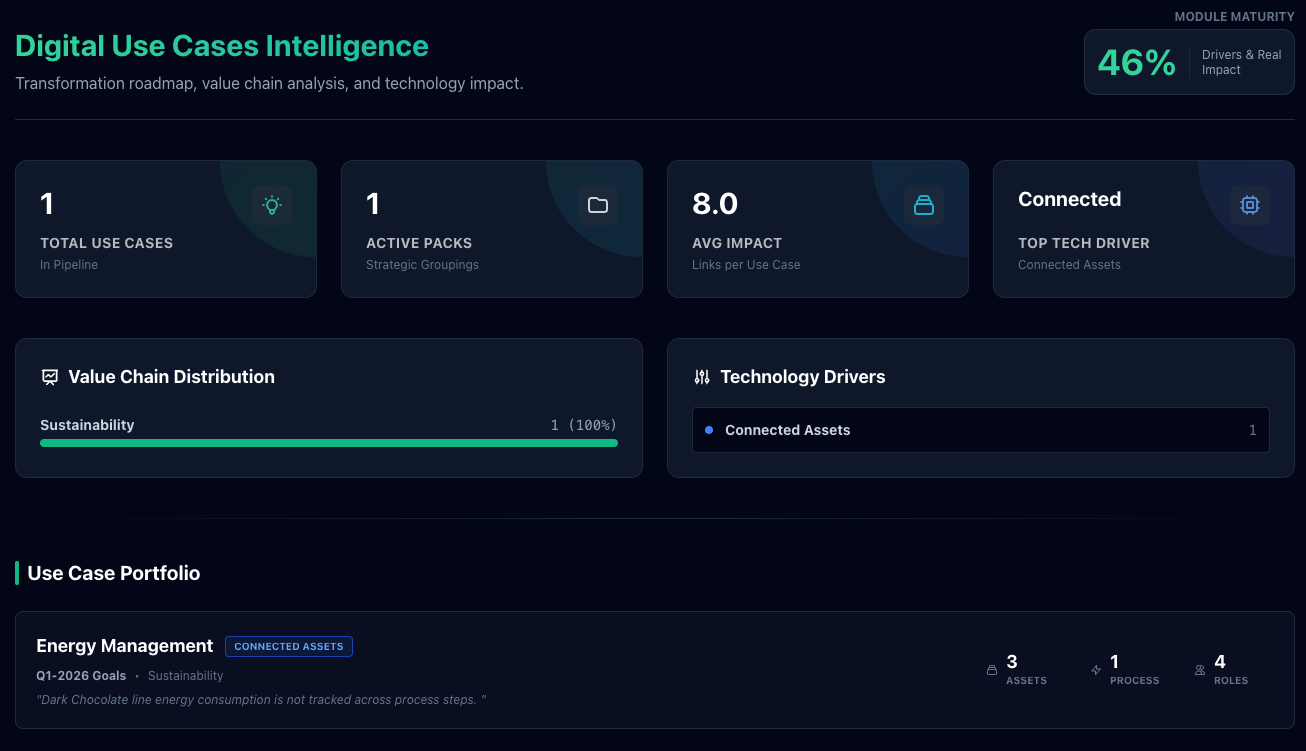Click the Dark Chocolate line quote text
Image resolution: width=1306 pixels, height=751 pixels.
261,699
